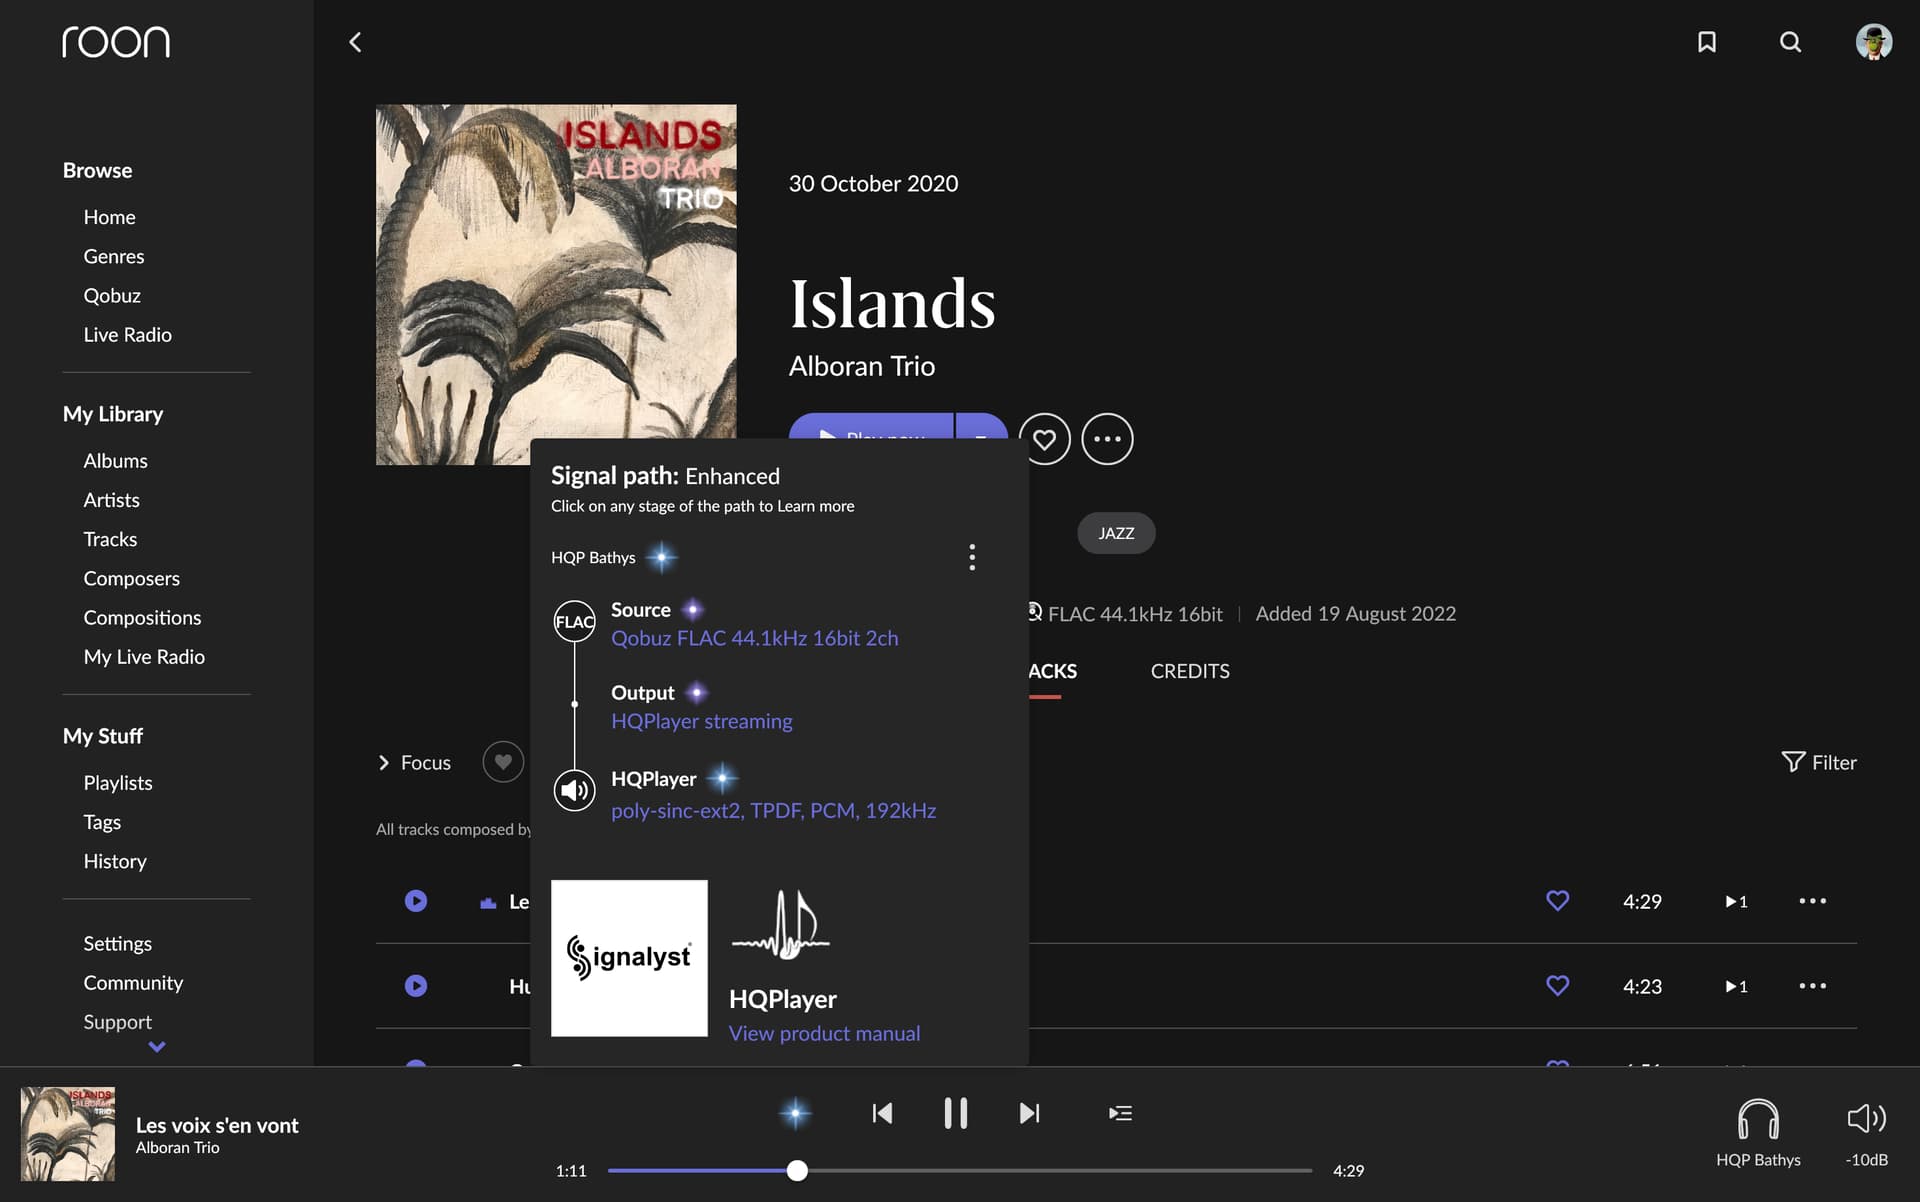
Task: Open Tags under My Stuff
Action: pos(102,822)
